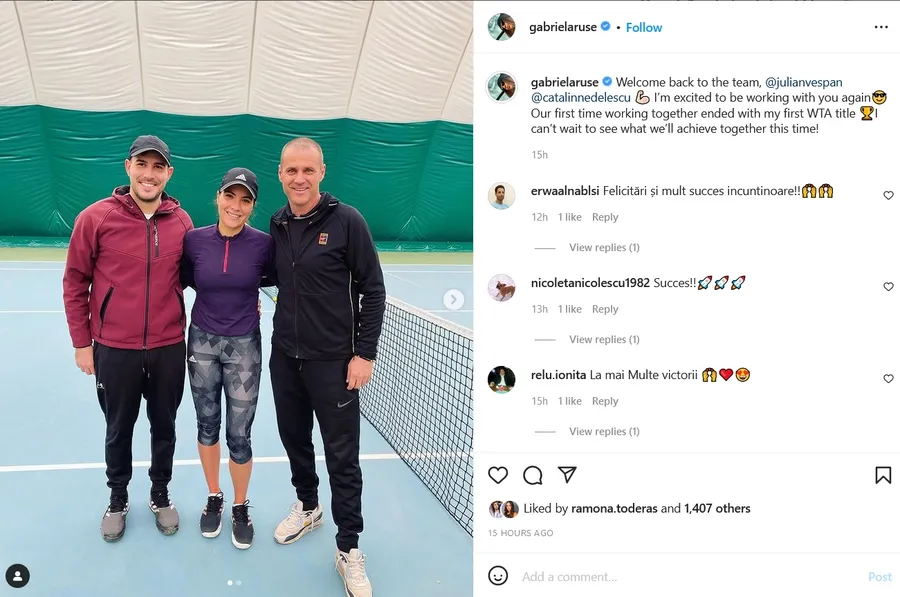Open the three-dot more options menu
900x597 pixels.
coord(881,27)
